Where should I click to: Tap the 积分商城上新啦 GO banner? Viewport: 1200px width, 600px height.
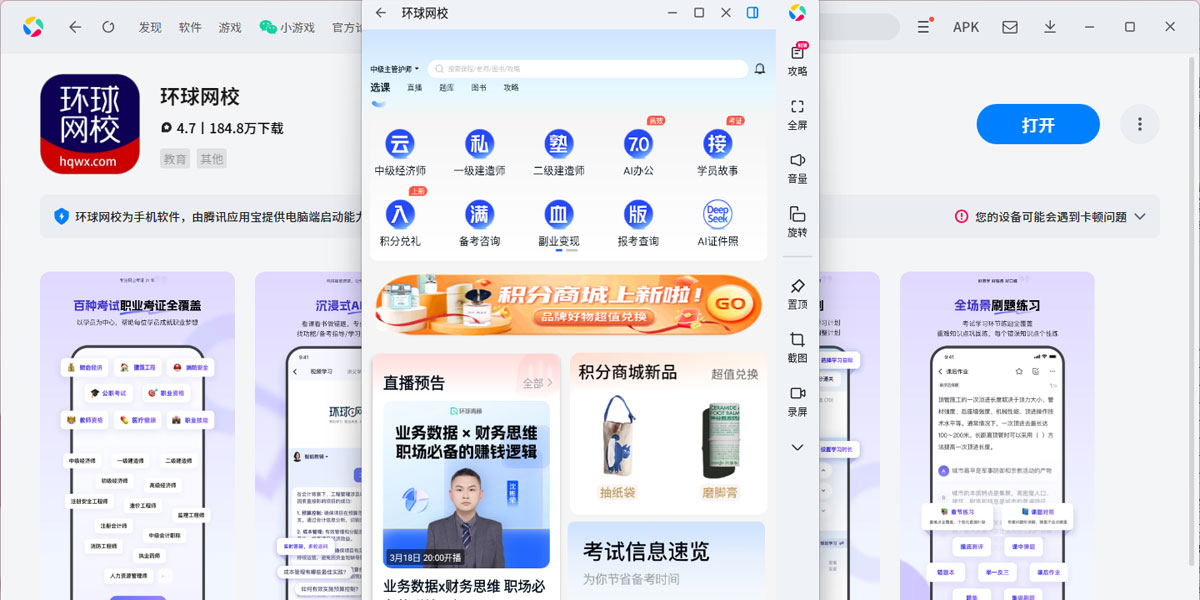(x=568, y=305)
